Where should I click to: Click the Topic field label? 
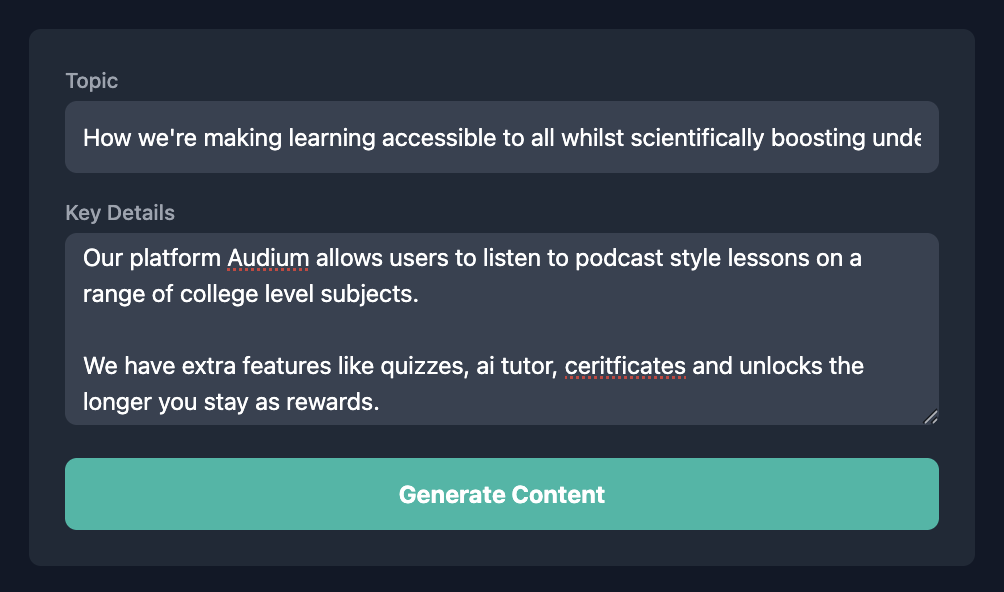(x=92, y=81)
